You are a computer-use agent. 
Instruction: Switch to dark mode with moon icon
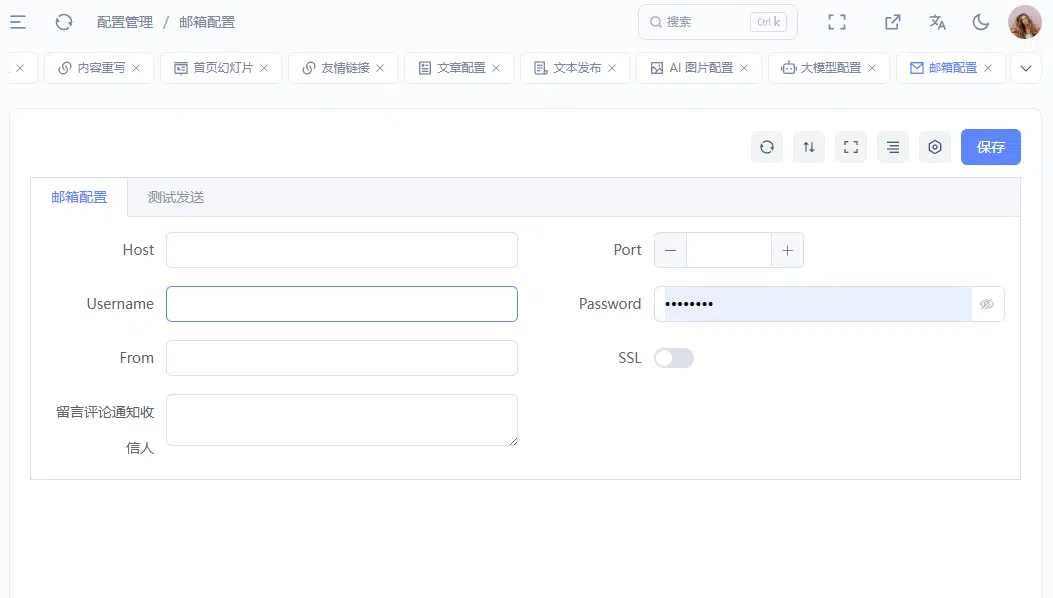(981, 22)
